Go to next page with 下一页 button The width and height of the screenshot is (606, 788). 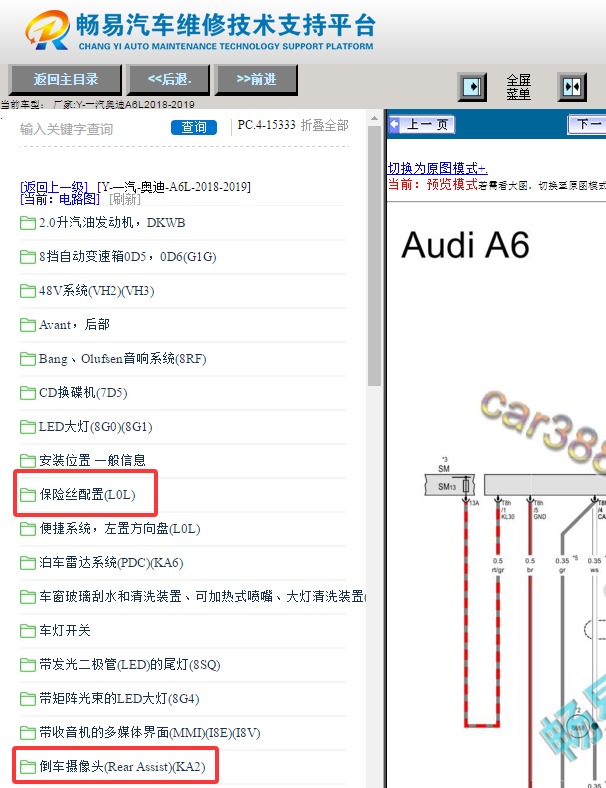587,124
